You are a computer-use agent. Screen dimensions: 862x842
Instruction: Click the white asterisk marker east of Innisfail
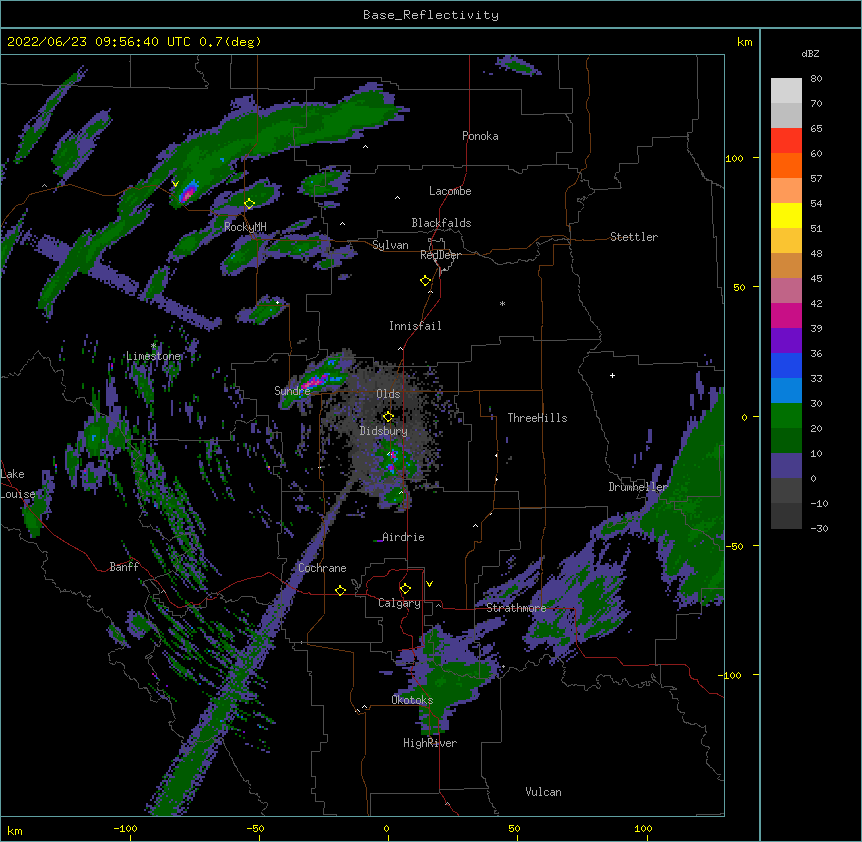tap(502, 303)
